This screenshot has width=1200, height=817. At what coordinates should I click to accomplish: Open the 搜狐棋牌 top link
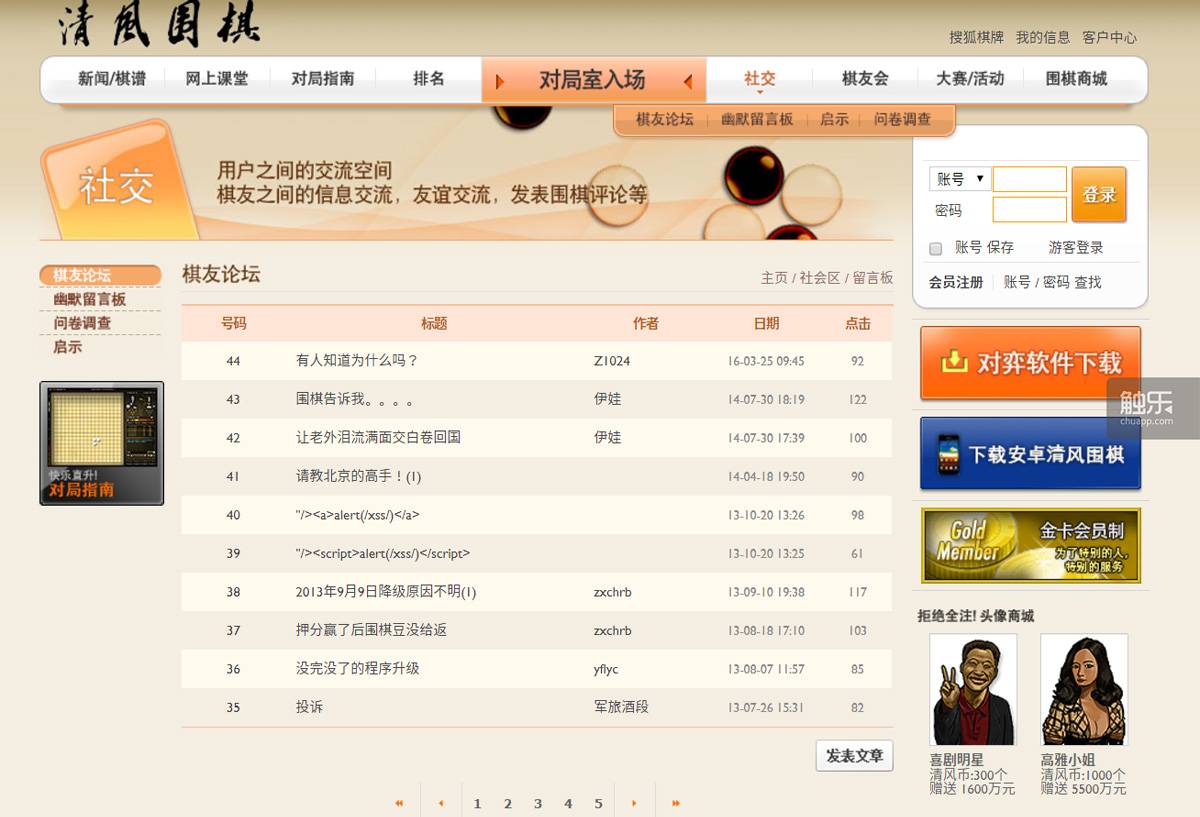(976, 37)
